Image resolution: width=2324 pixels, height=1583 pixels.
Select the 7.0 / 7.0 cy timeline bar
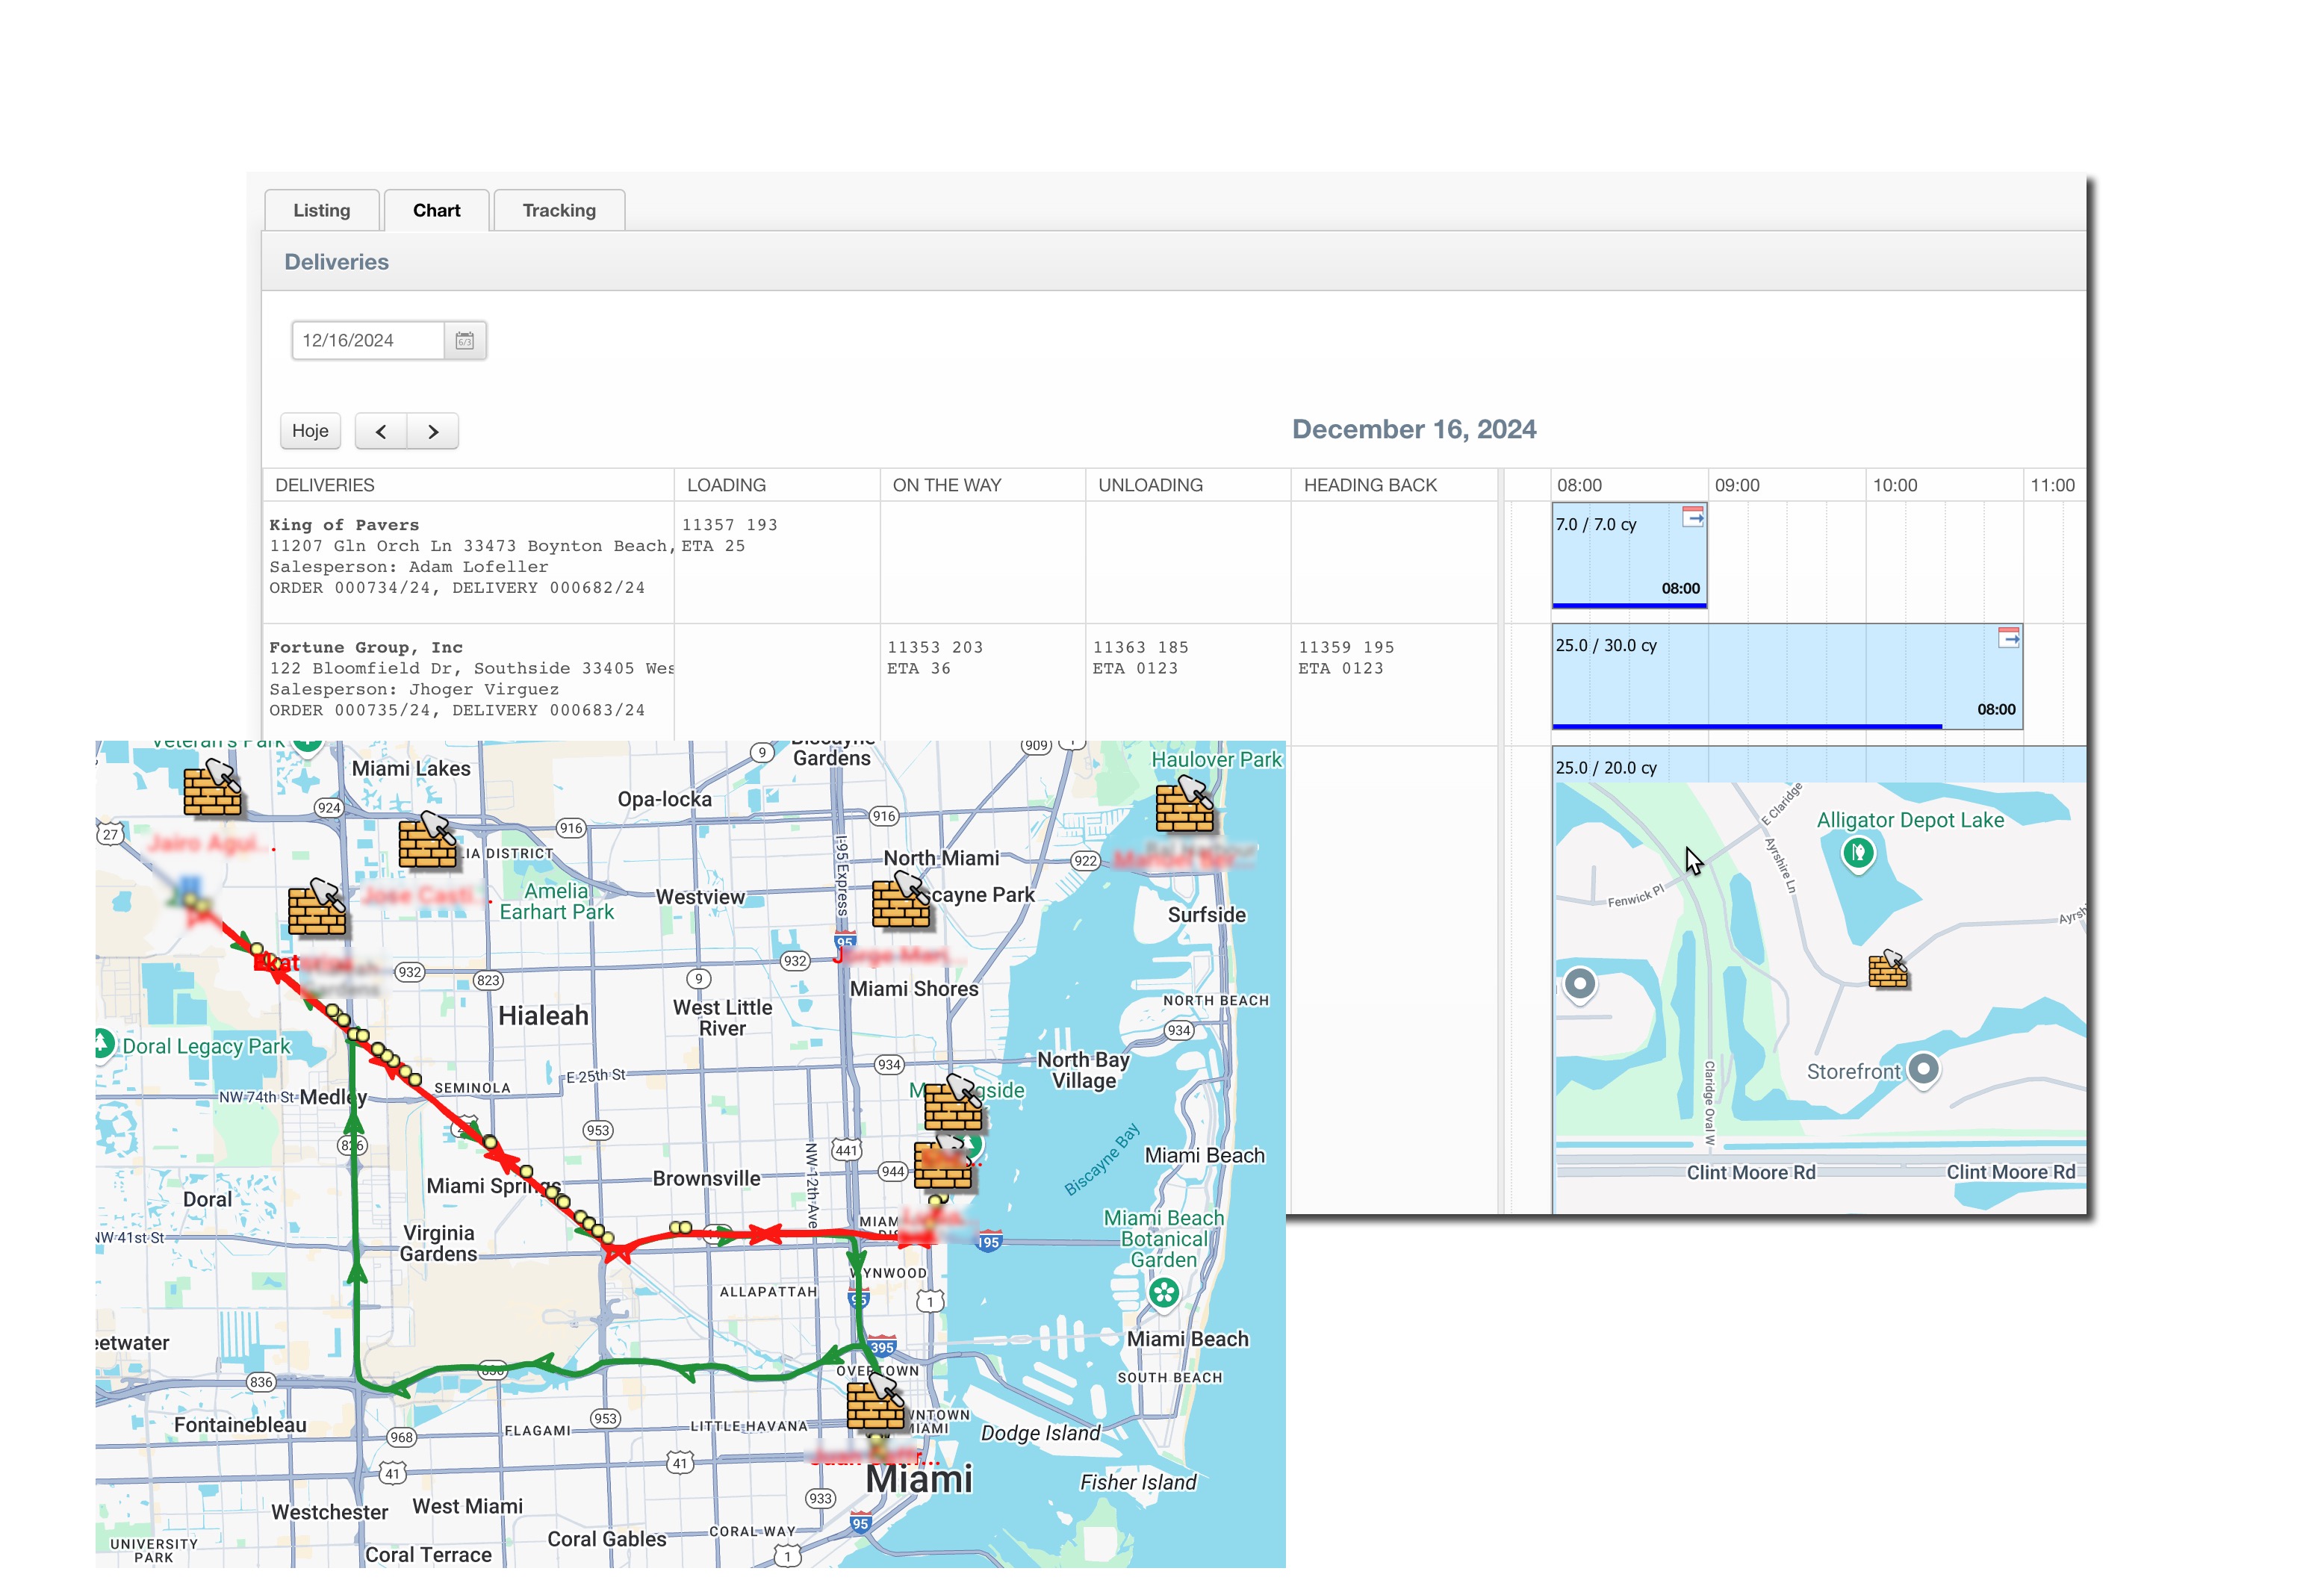(1629, 554)
